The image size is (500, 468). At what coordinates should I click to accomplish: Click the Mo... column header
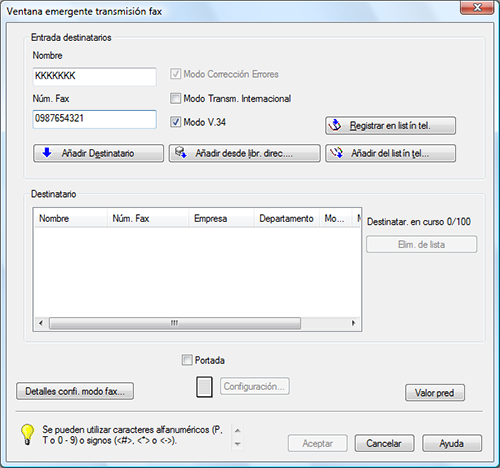click(x=336, y=218)
